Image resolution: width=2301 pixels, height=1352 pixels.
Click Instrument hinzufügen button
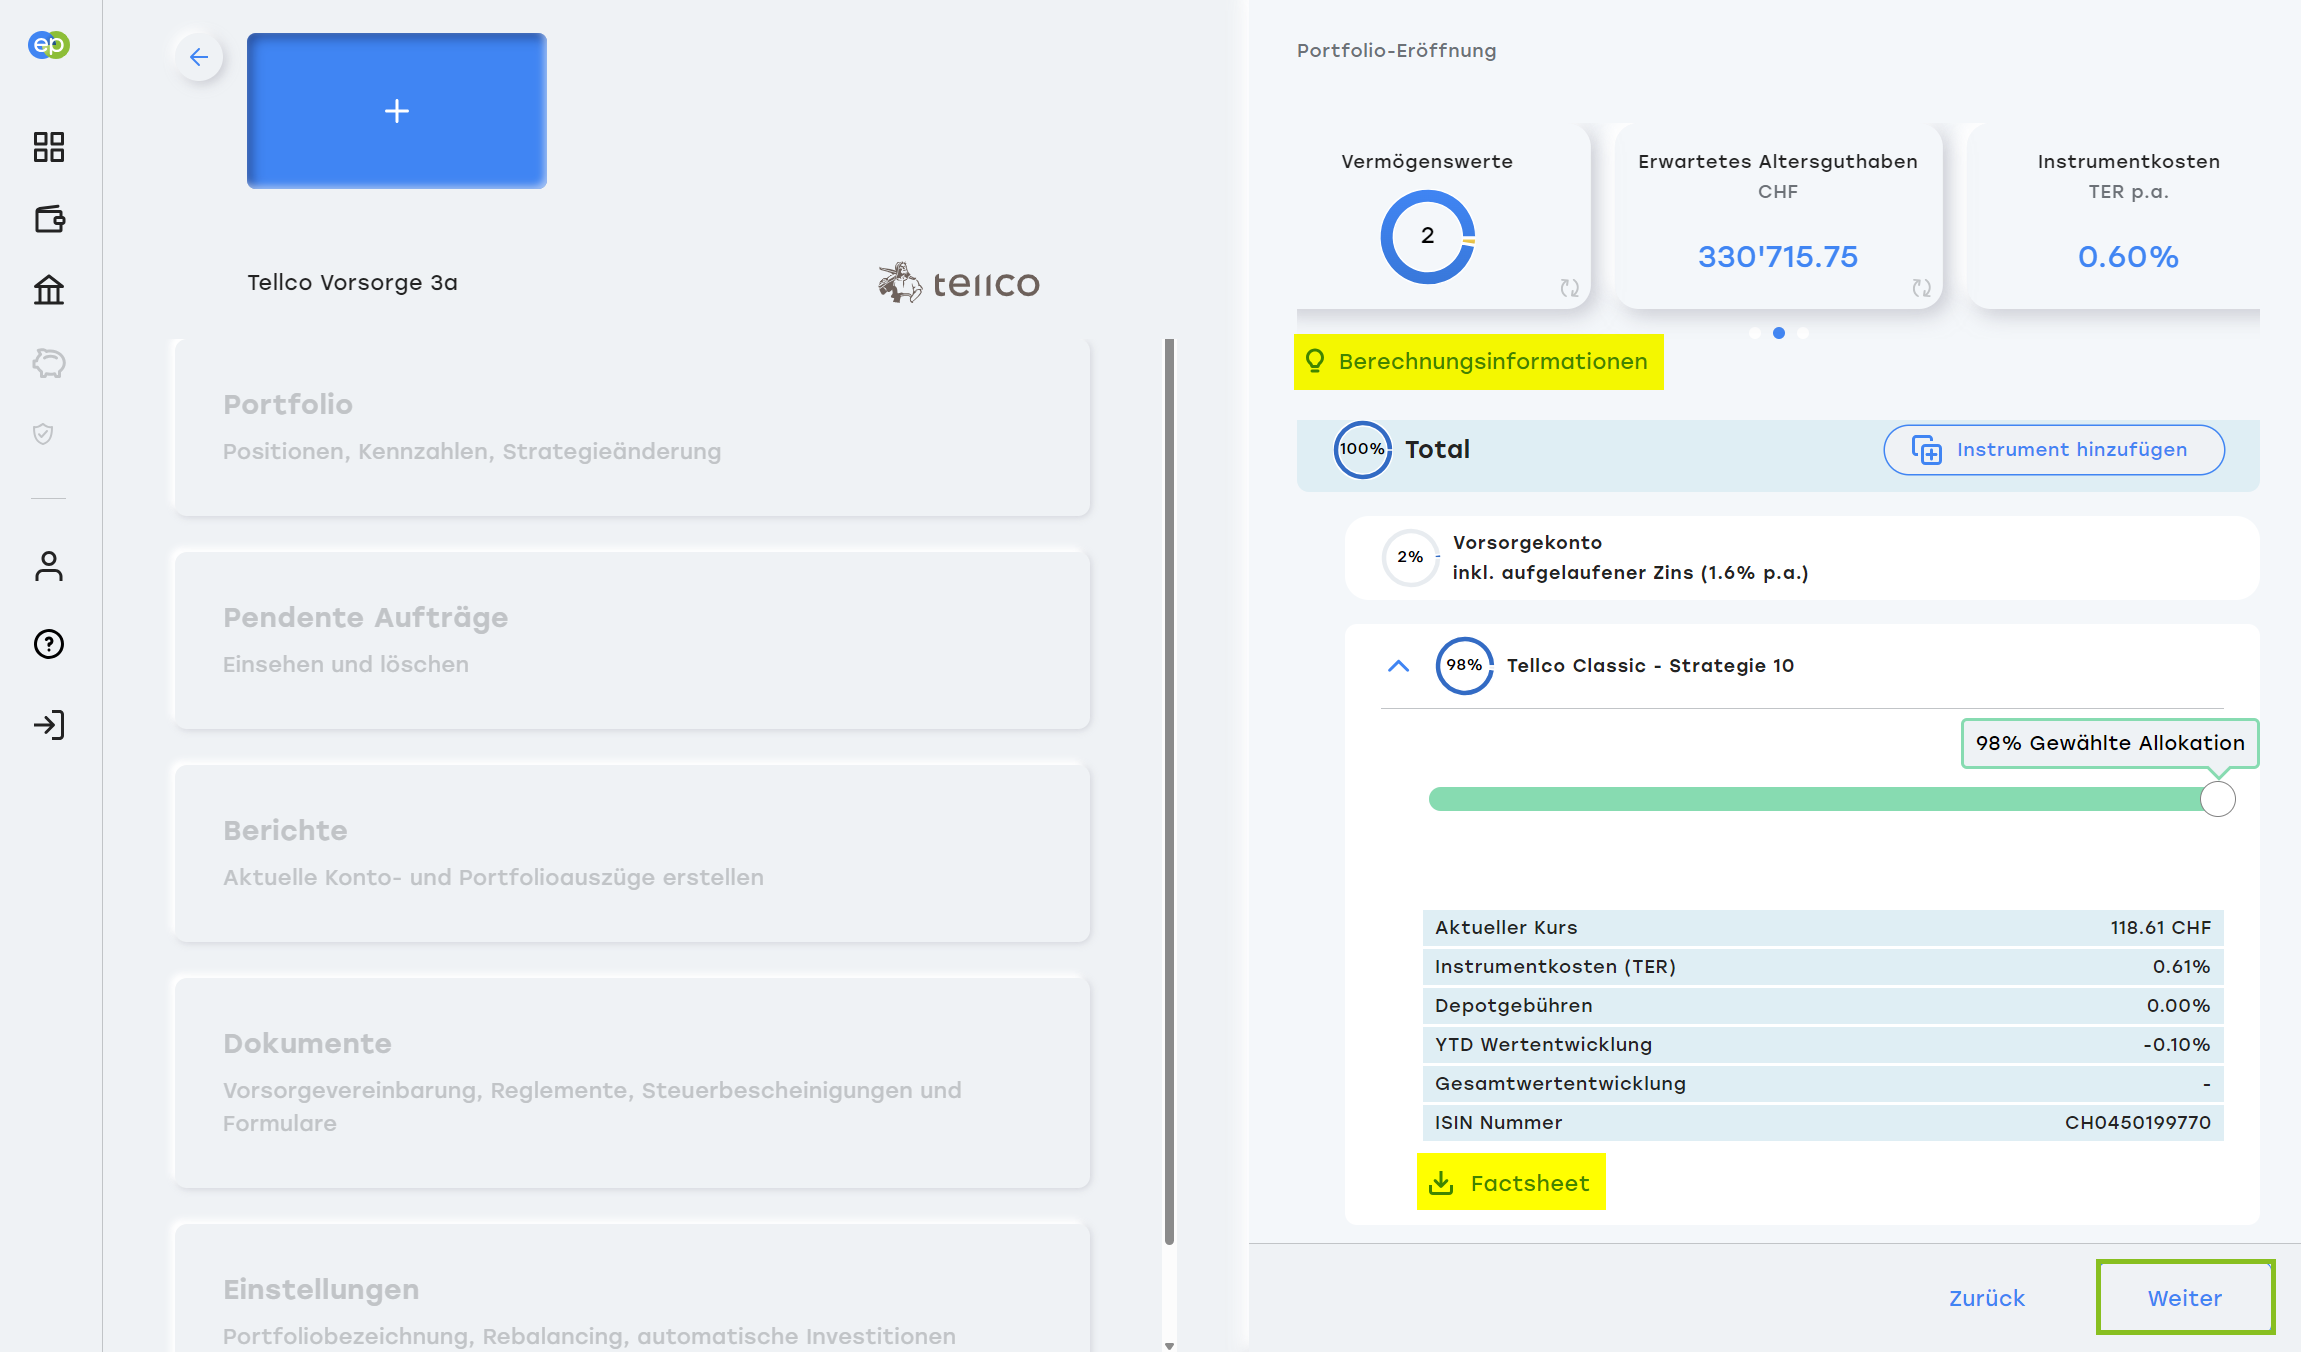(2054, 450)
